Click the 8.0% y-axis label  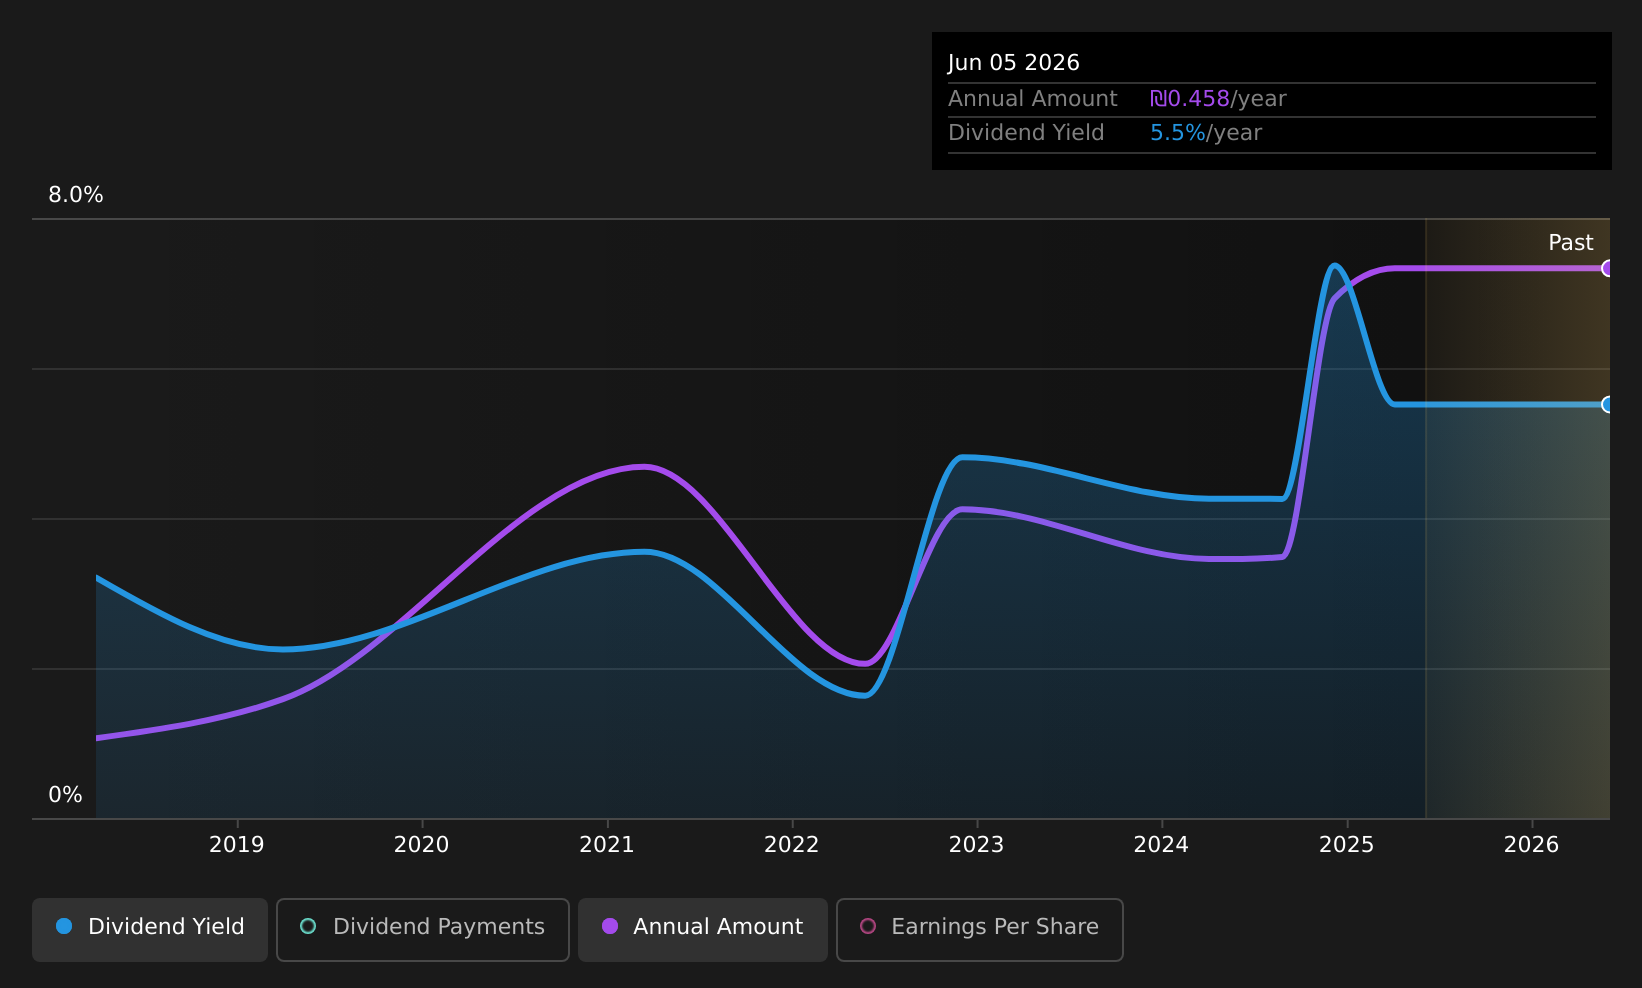76,195
